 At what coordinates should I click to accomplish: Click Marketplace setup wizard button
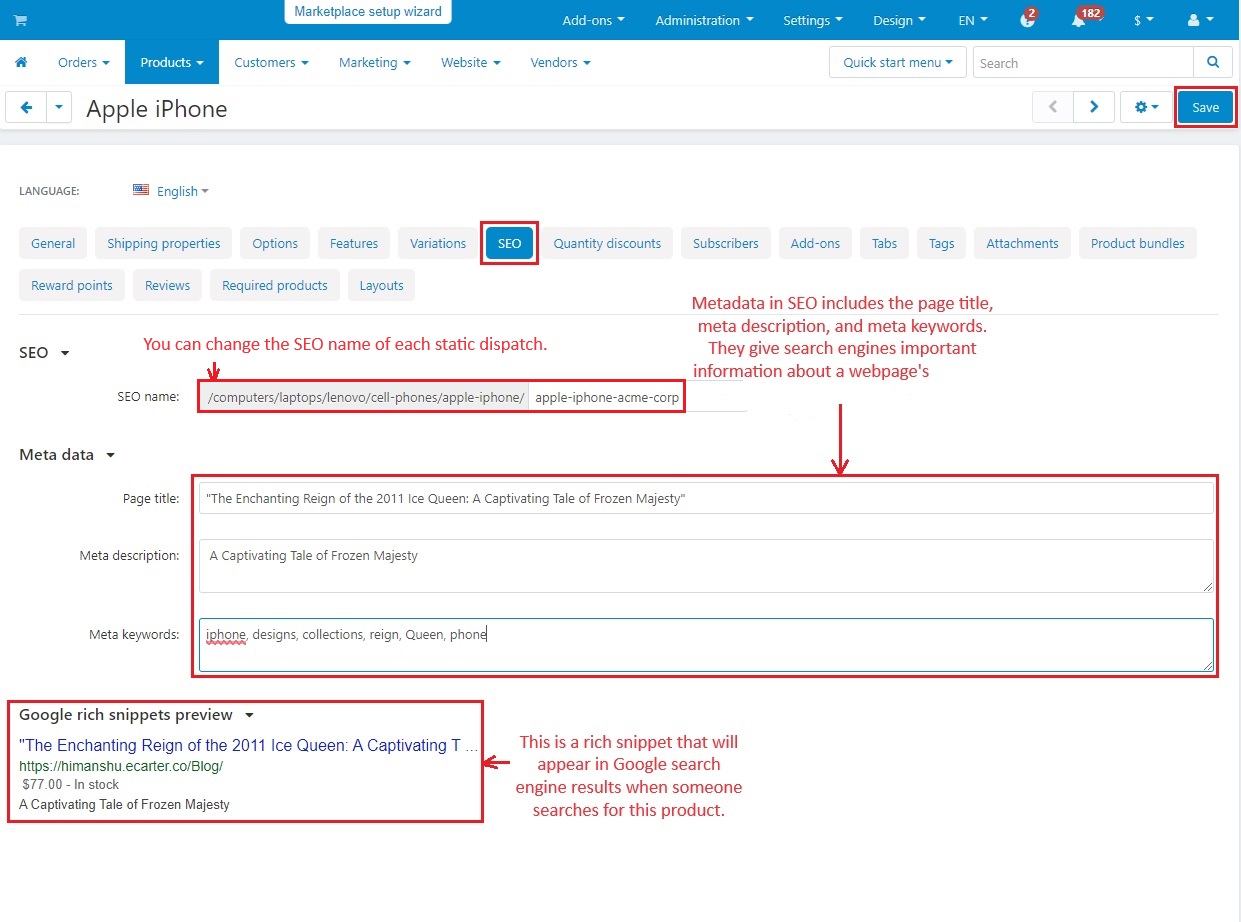tap(368, 12)
